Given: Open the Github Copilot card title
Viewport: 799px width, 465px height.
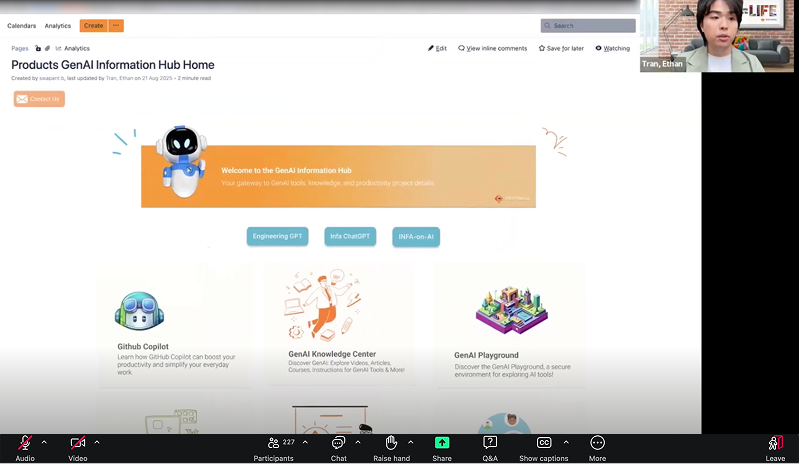Looking at the screenshot, I should tap(143, 346).
